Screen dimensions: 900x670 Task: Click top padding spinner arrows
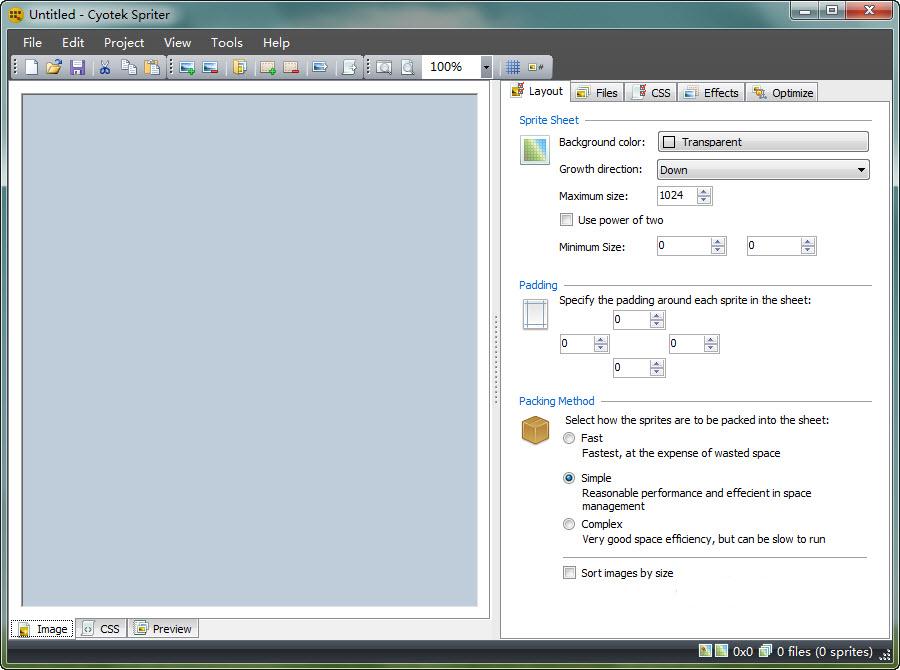[657, 320]
